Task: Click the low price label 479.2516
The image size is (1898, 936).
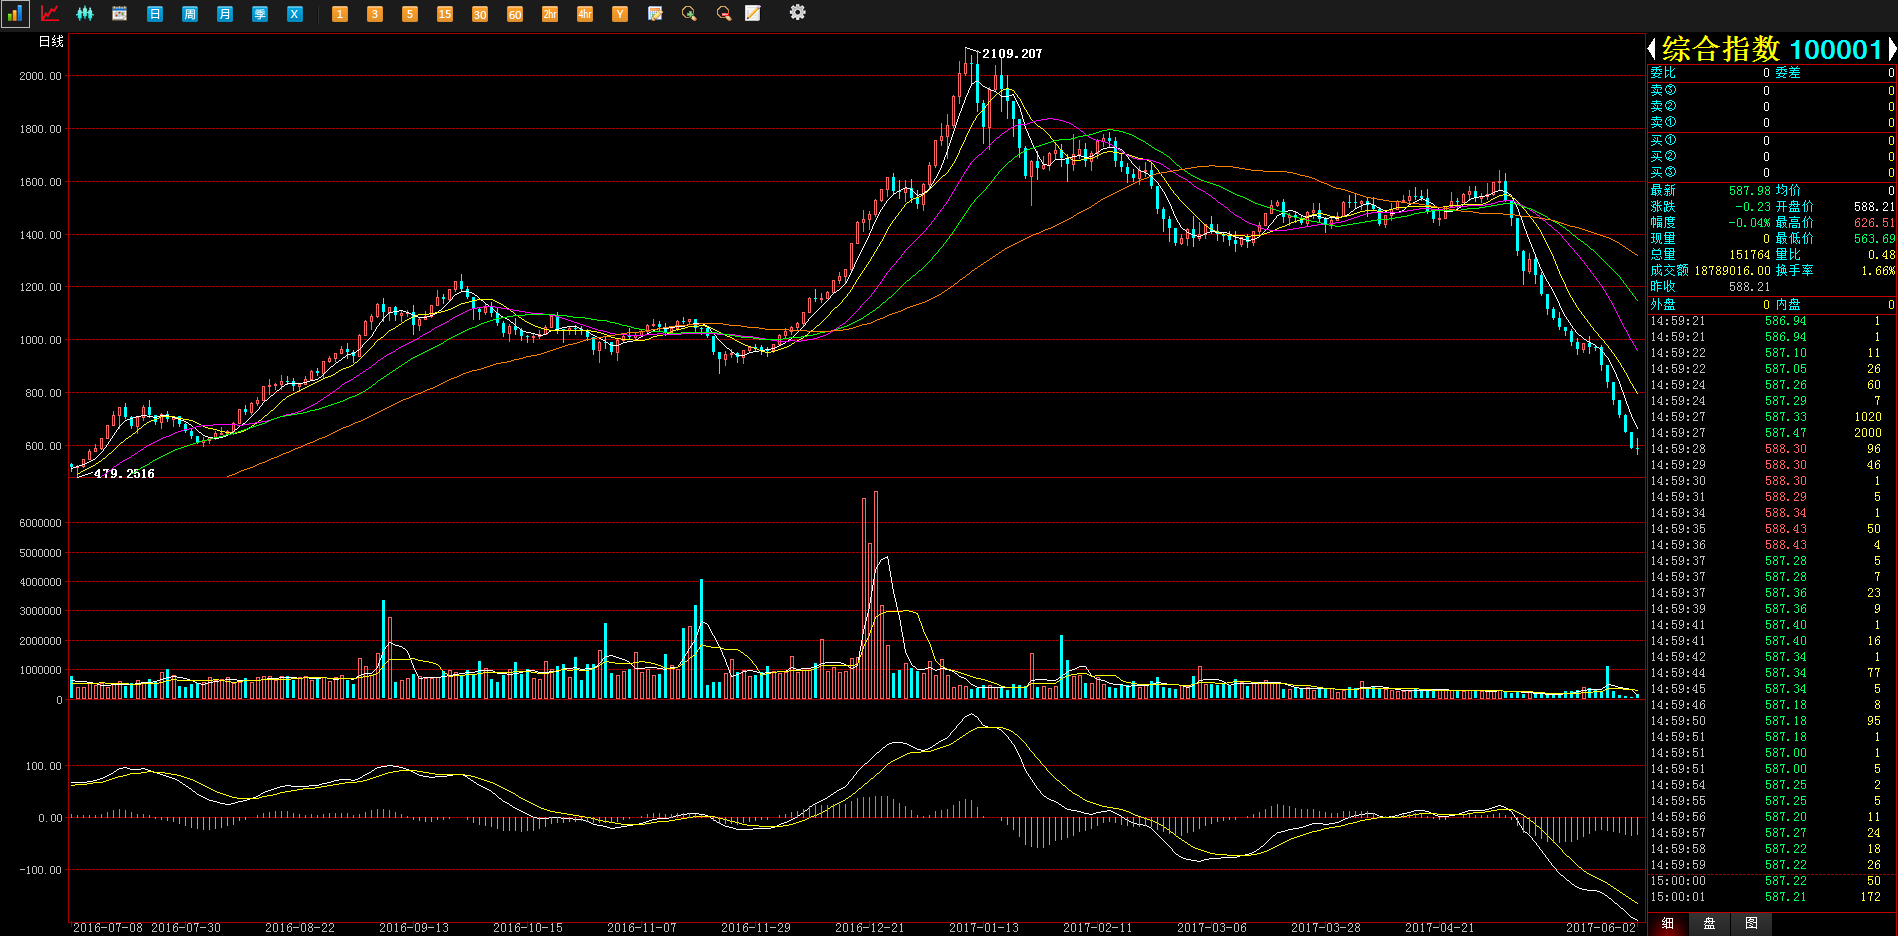Action: [x=124, y=474]
